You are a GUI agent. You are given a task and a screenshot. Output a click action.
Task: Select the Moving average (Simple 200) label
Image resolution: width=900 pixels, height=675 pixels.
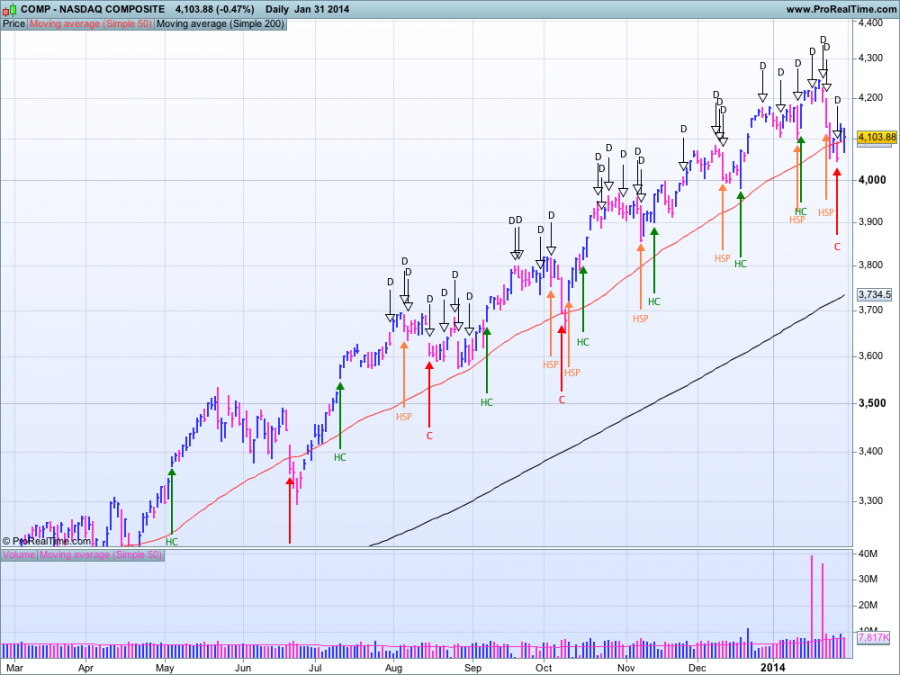(x=220, y=24)
